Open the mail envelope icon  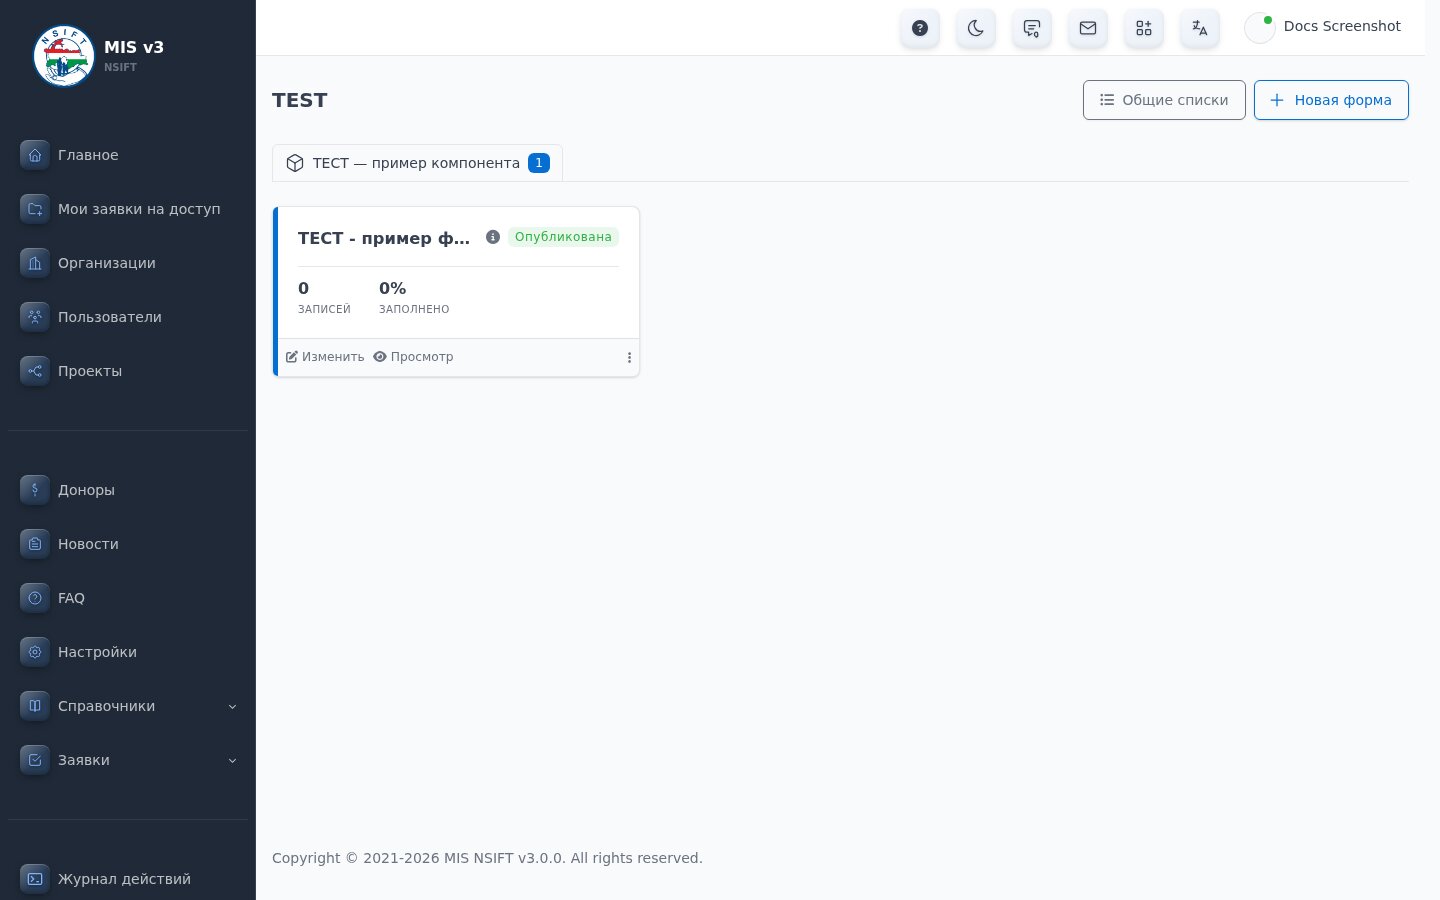click(1088, 28)
